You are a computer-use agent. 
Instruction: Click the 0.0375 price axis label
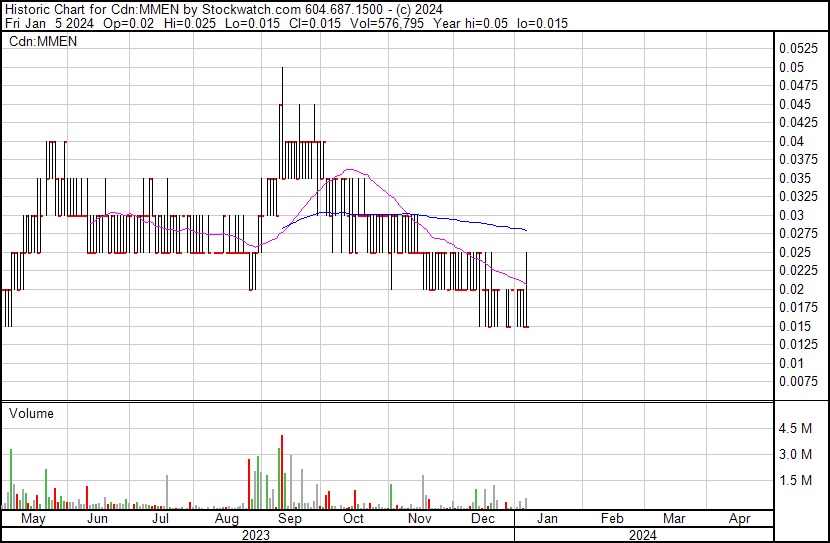point(798,159)
